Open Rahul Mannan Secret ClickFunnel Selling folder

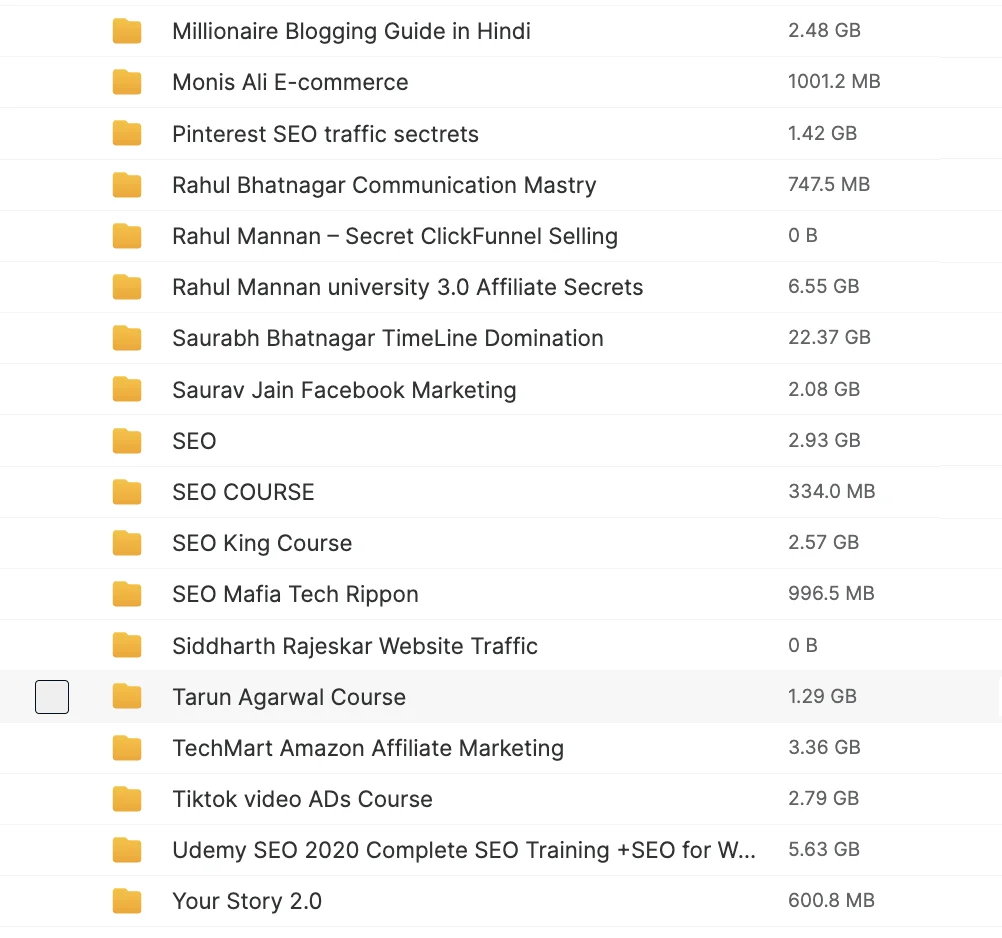(394, 237)
